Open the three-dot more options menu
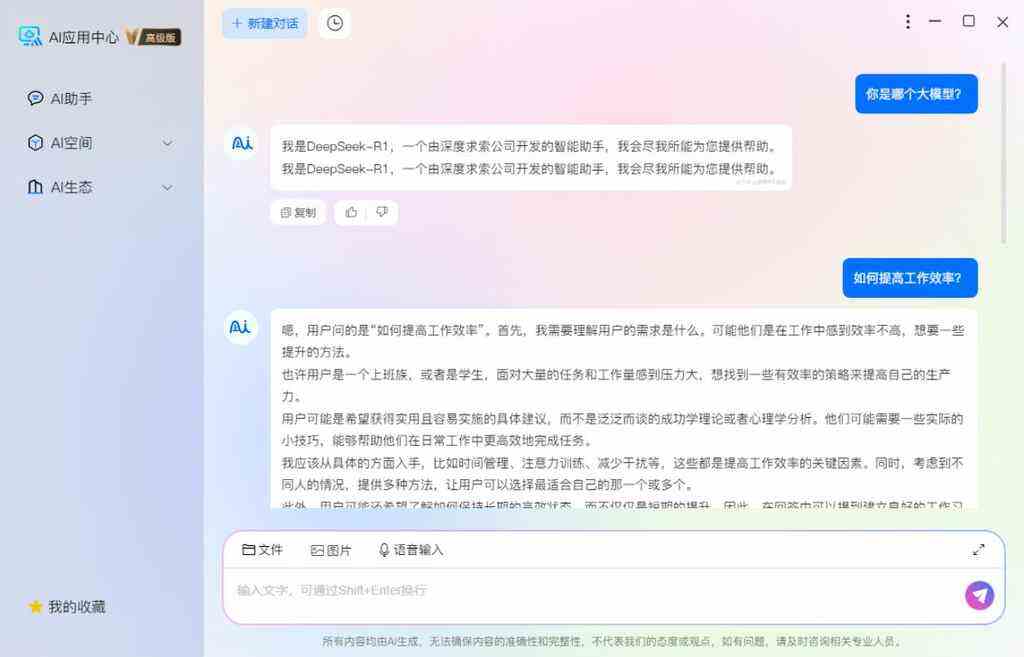Viewport: 1024px width, 657px height. (x=908, y=22)
